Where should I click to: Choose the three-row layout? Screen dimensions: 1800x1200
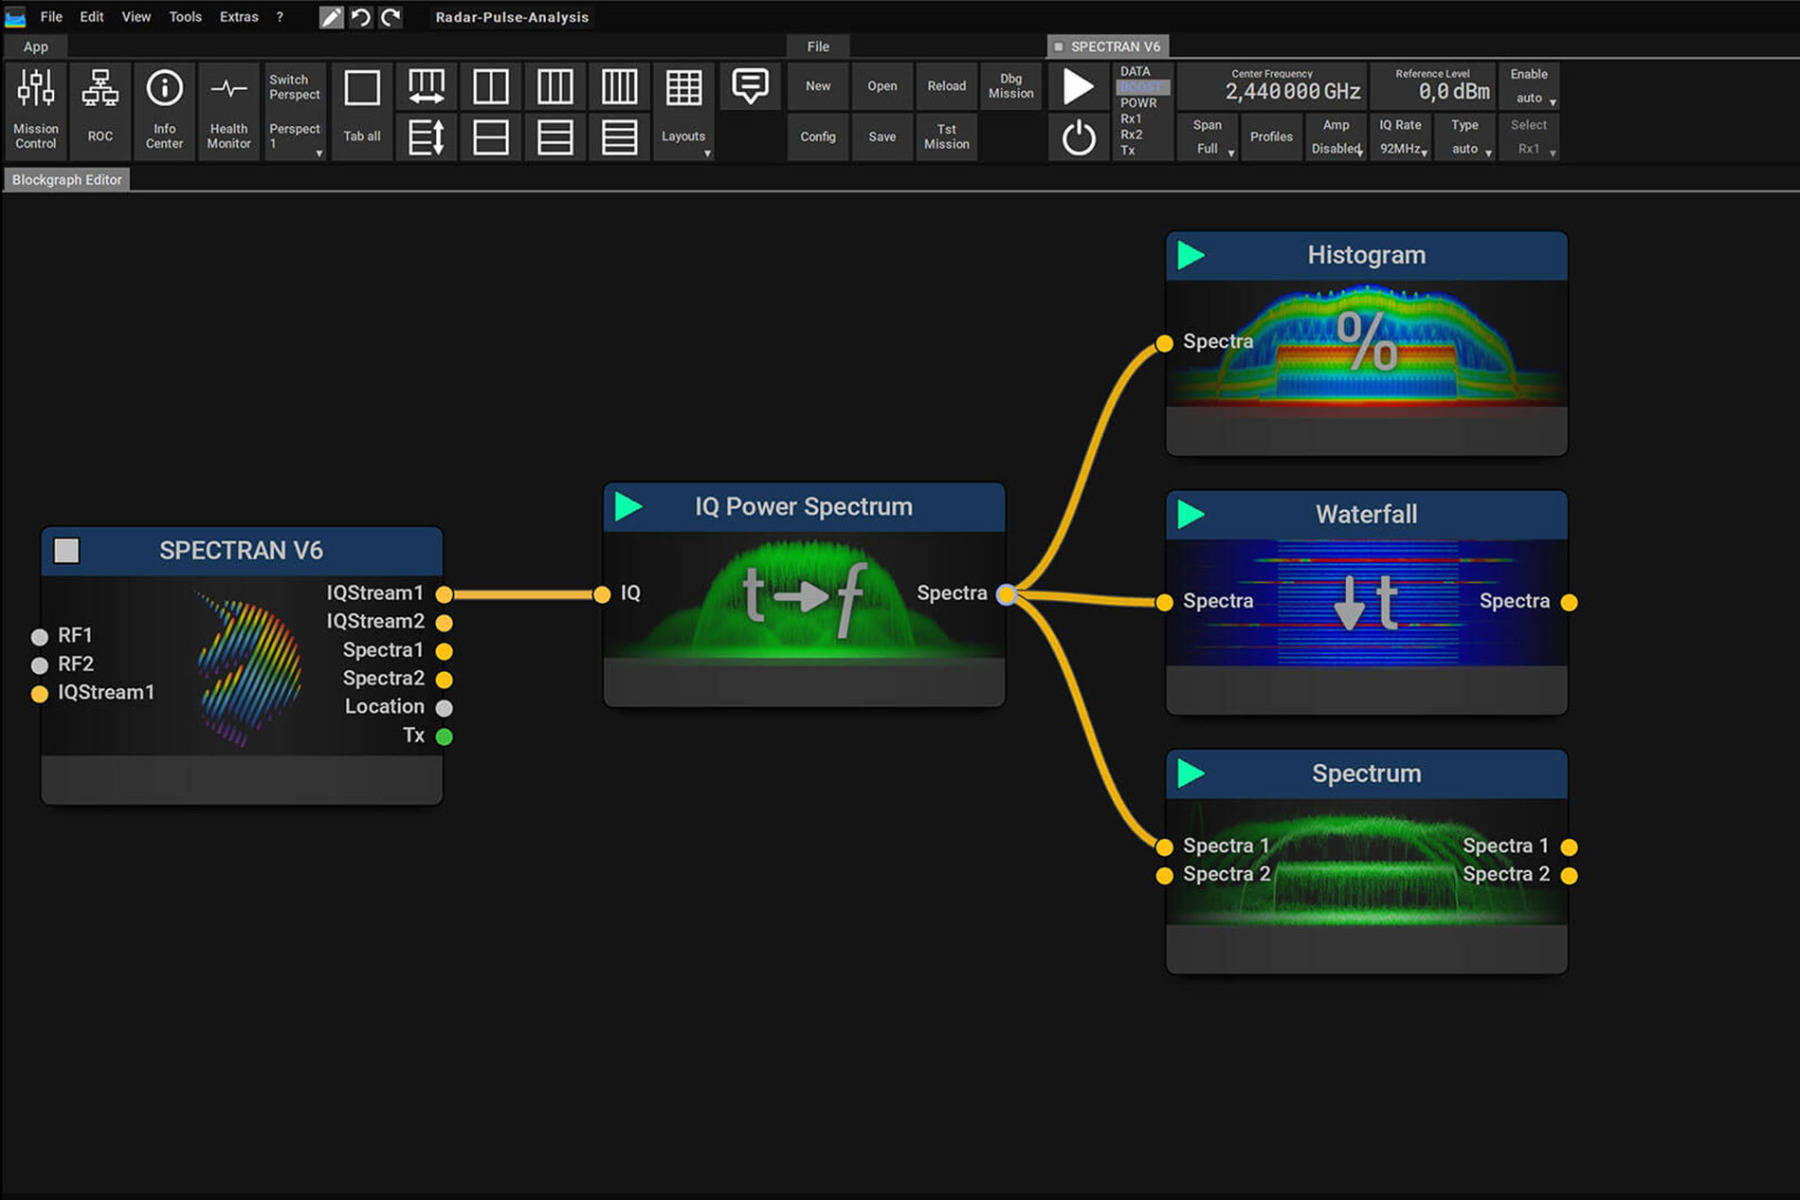(x=555, y=137)
